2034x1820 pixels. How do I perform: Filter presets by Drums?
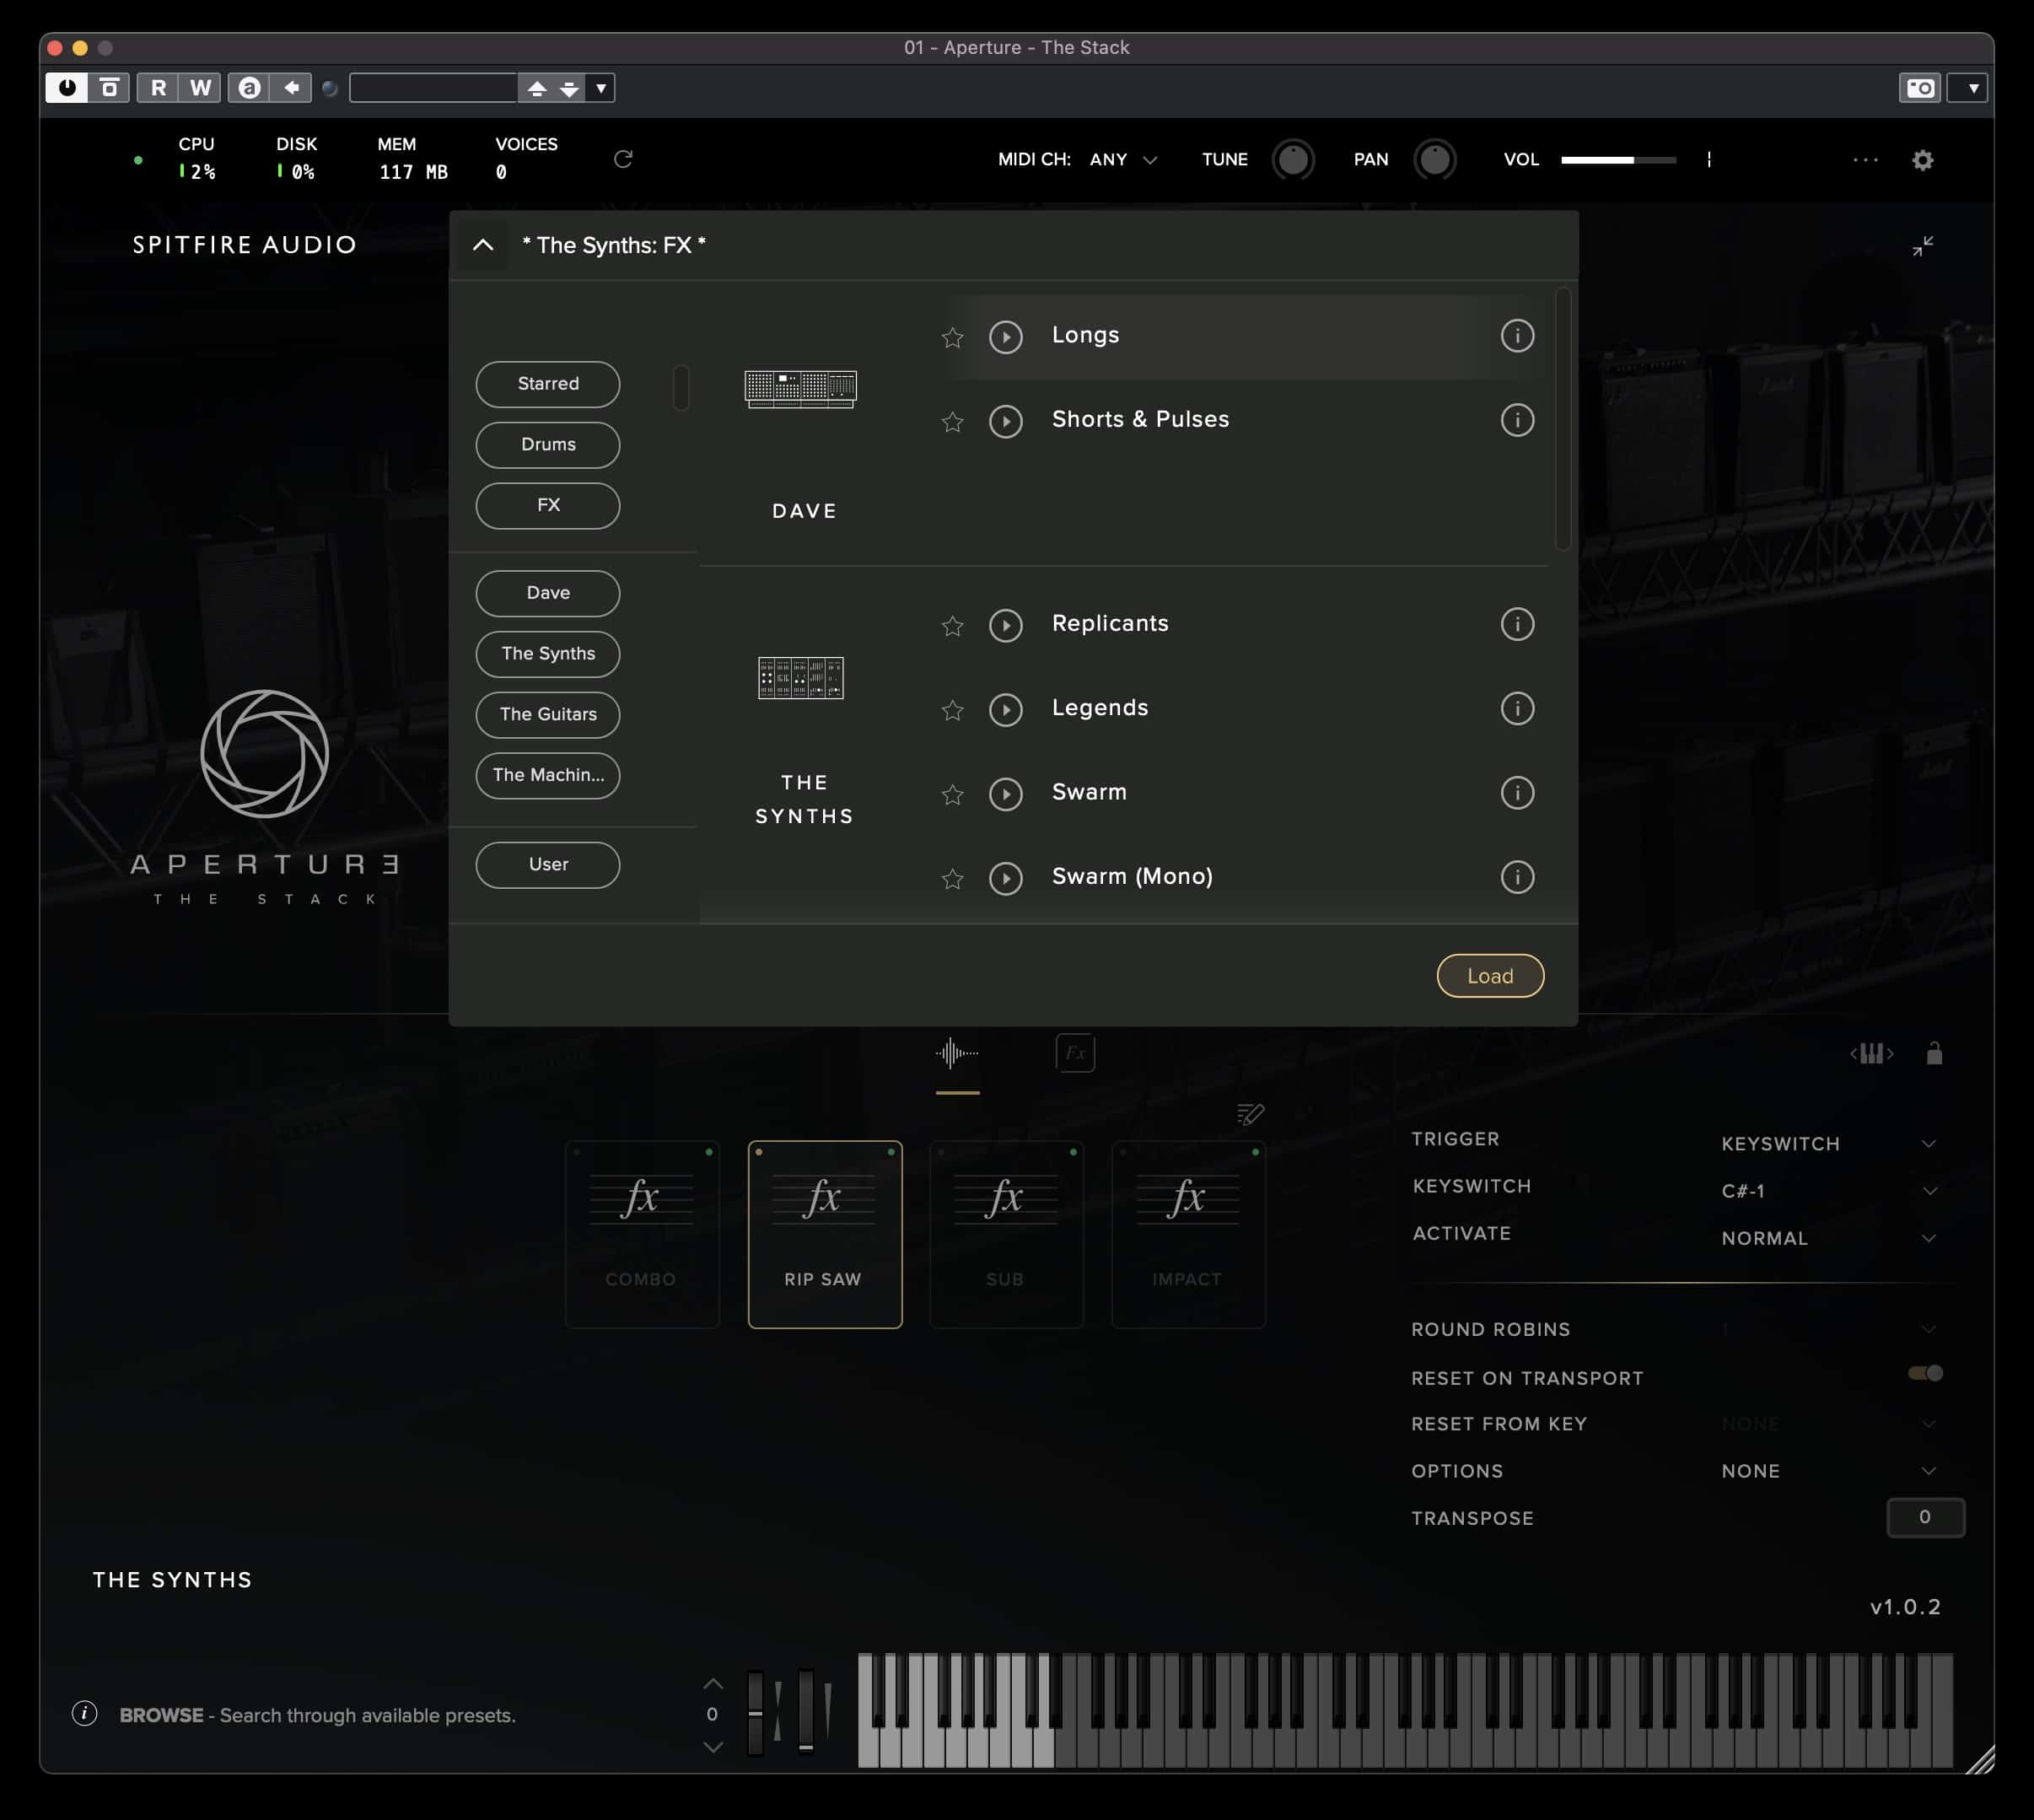[548, 445]
